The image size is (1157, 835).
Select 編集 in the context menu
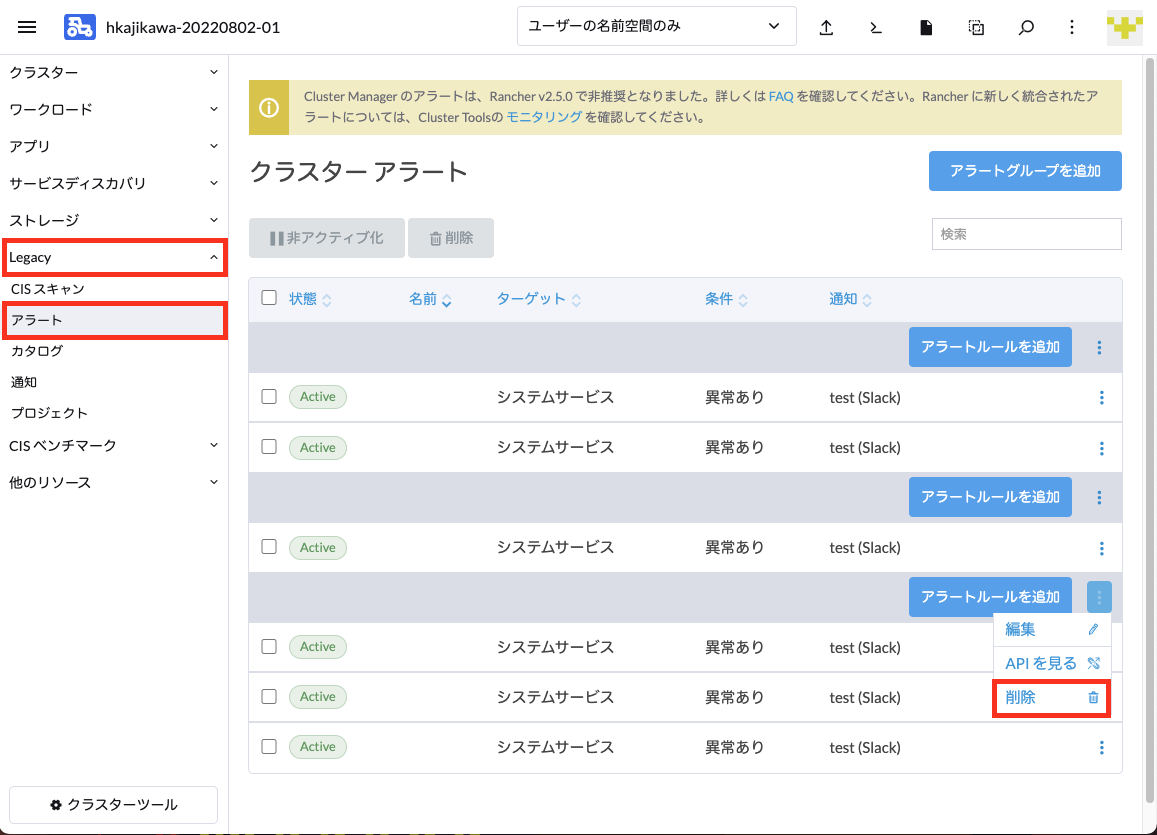tap(1051, 630)
